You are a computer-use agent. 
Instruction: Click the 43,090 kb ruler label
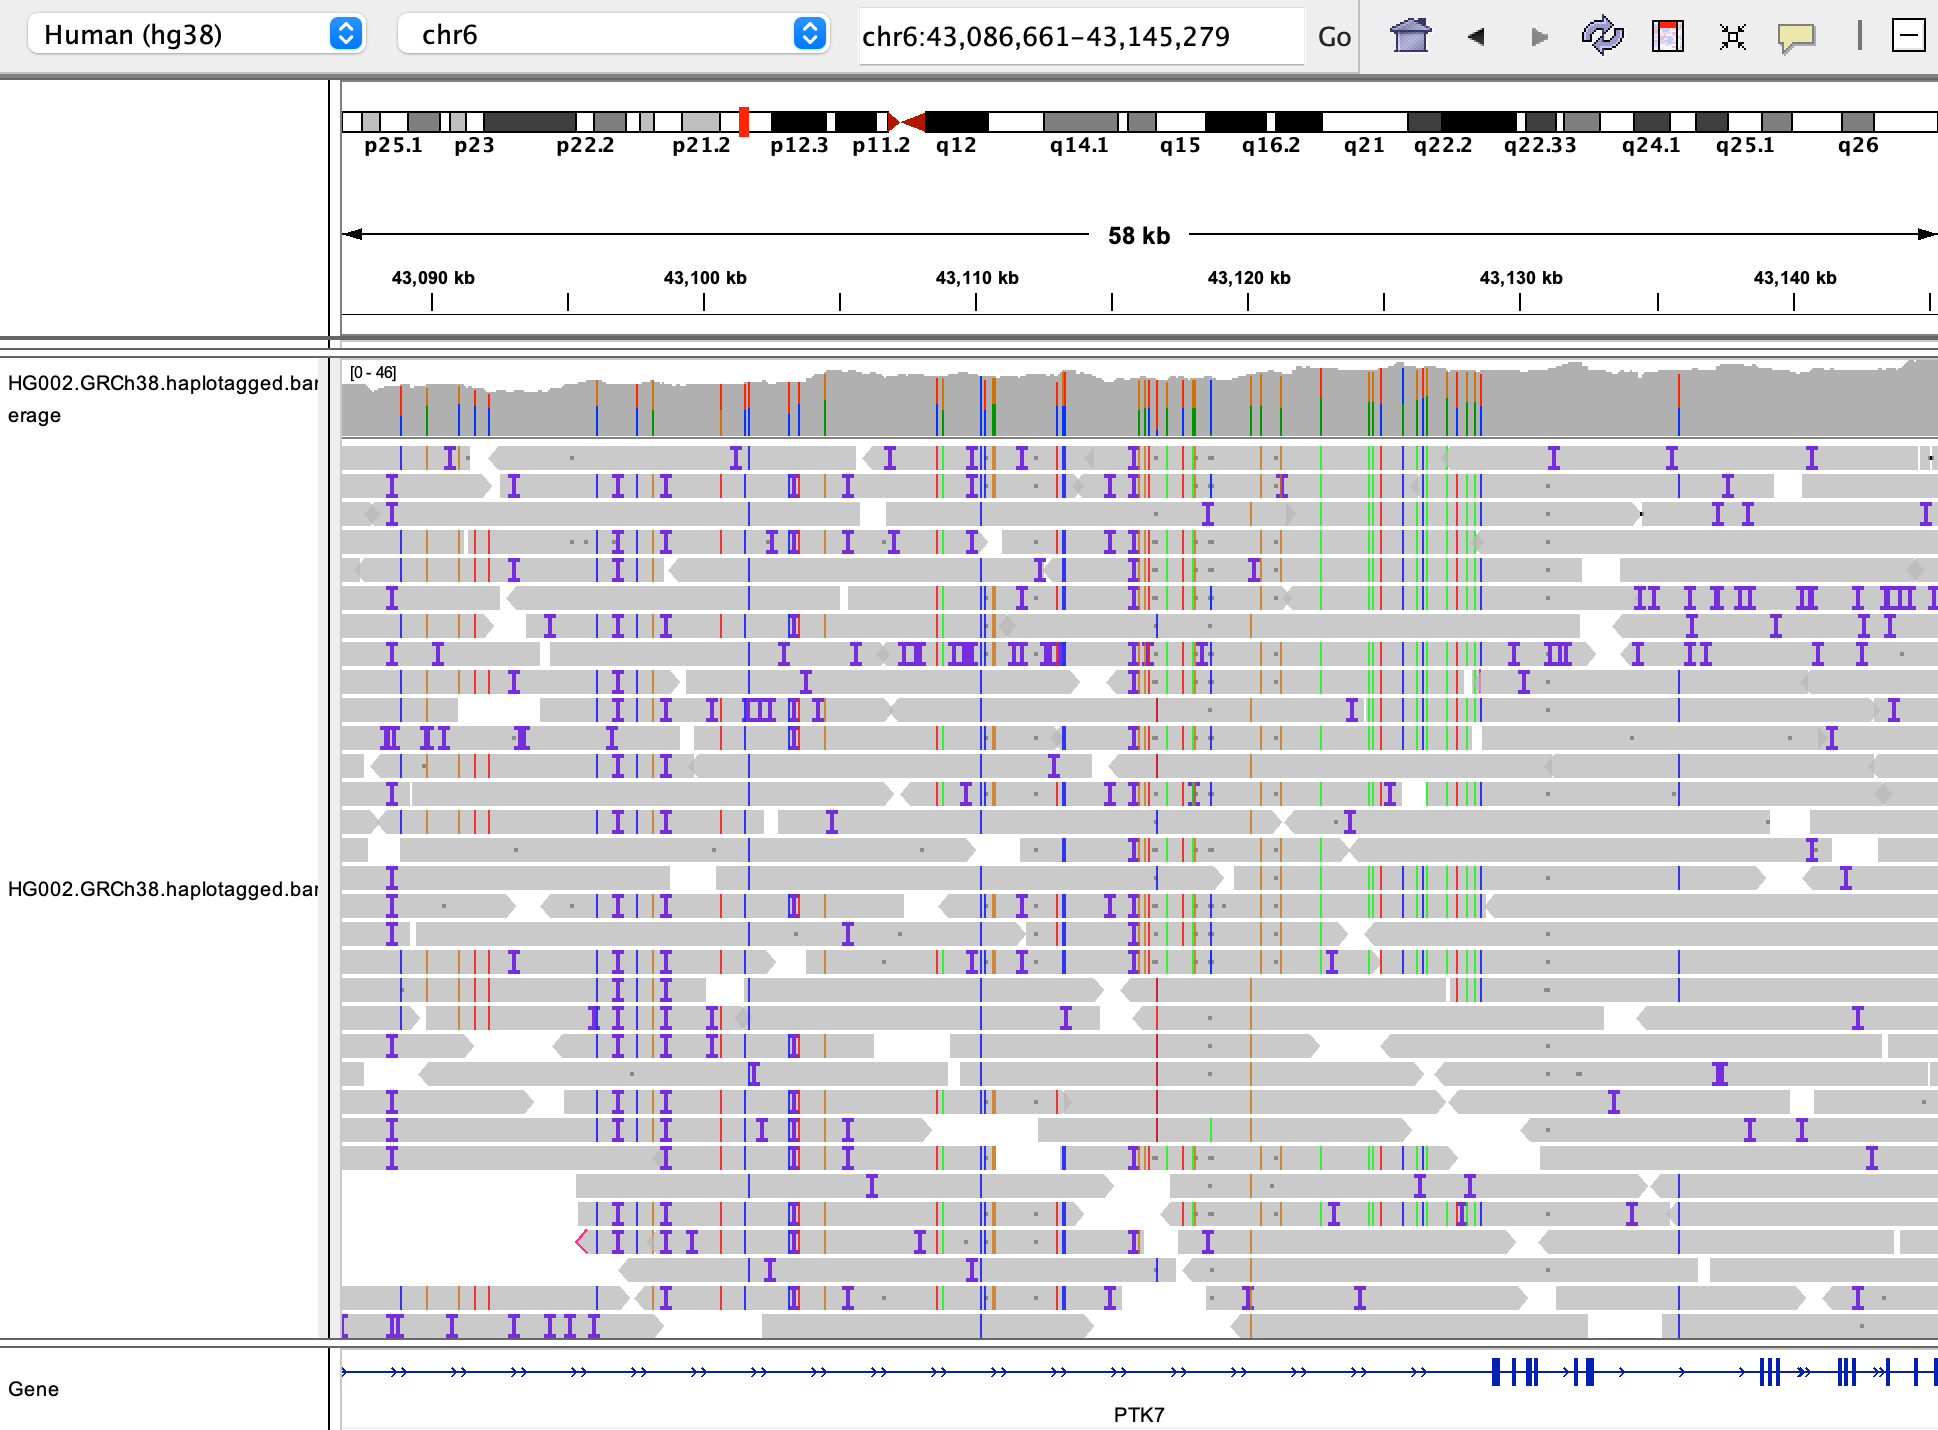pyautogui.click(x=433, y=278)
